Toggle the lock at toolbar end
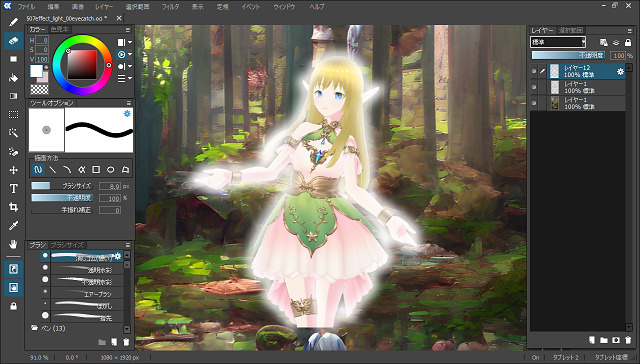This screenshot has height=364, width=640. pyautogui.click(x=13, y=306)
